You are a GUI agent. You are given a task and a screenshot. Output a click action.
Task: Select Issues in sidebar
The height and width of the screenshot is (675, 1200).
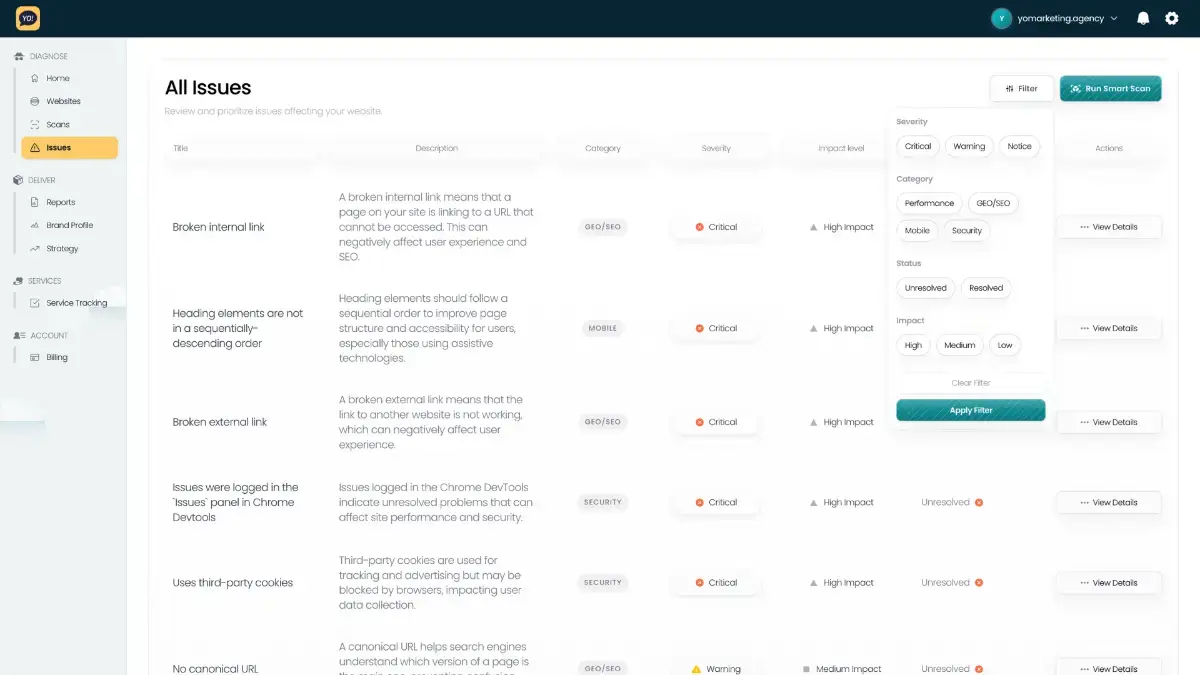point(69,147)
